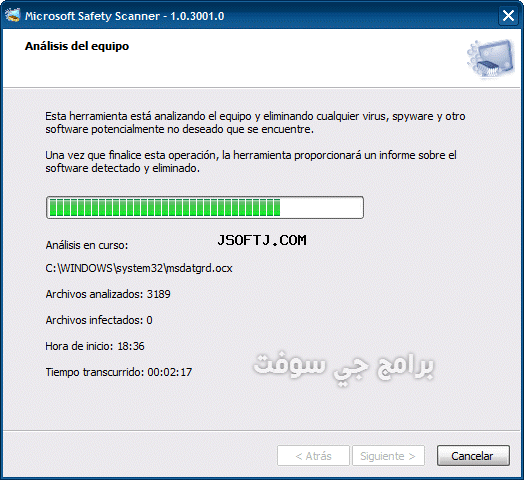Screen dimensions: 524x480
Task: Click the Hora de inicio: 18:36 label
Action: tap(95, 346)
